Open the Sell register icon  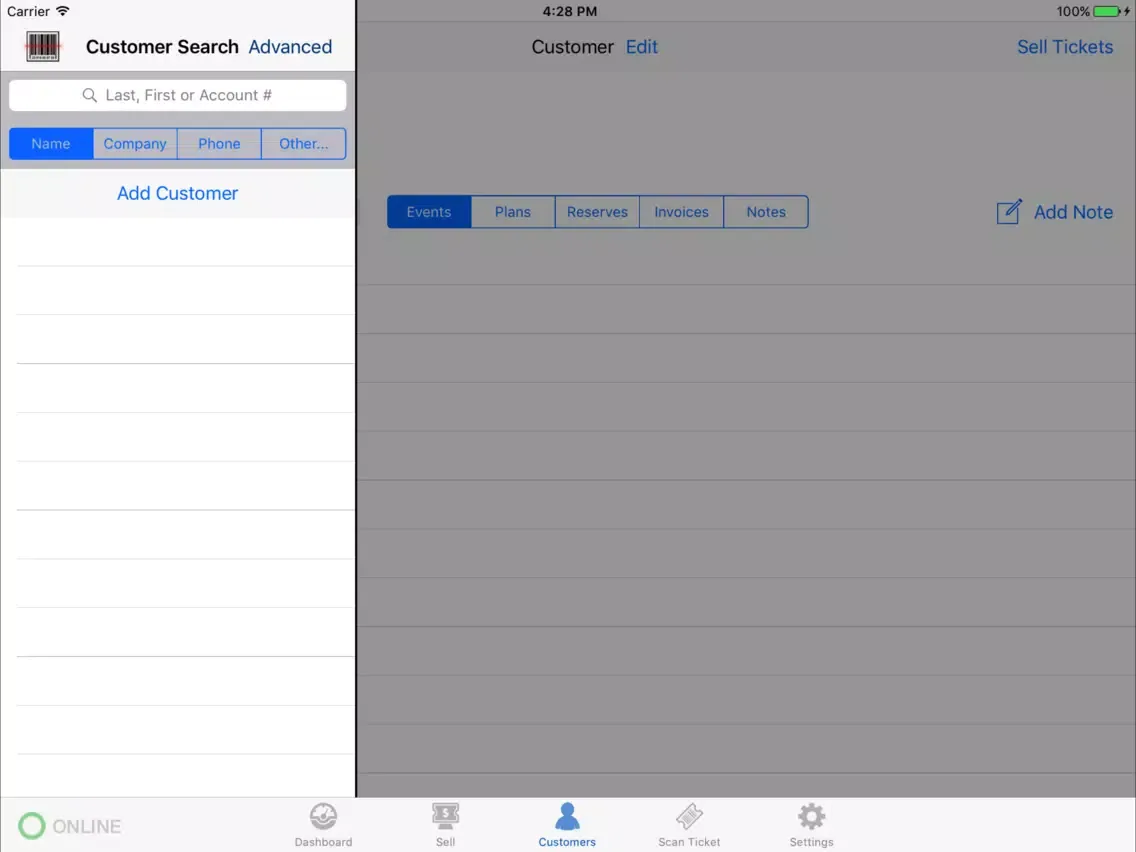[x=446, y=816]
